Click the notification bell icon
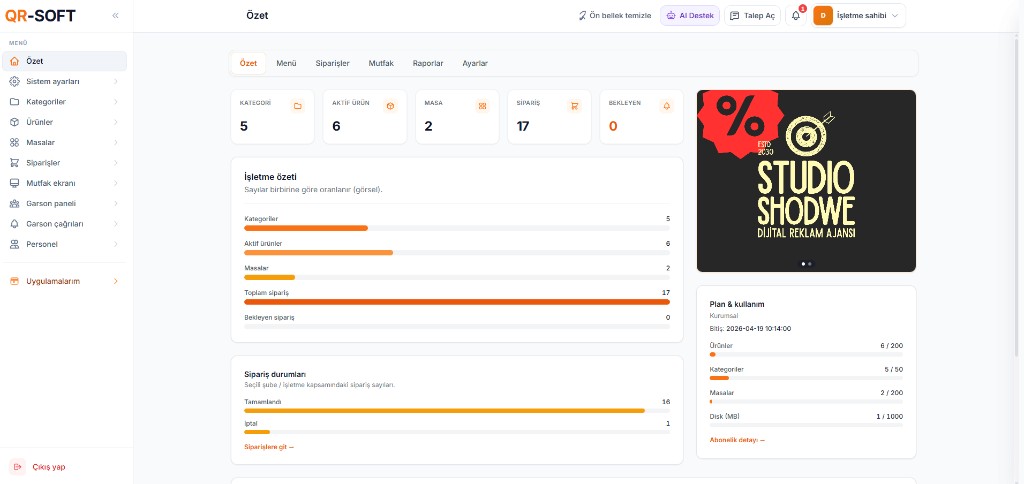 [796, 16]
